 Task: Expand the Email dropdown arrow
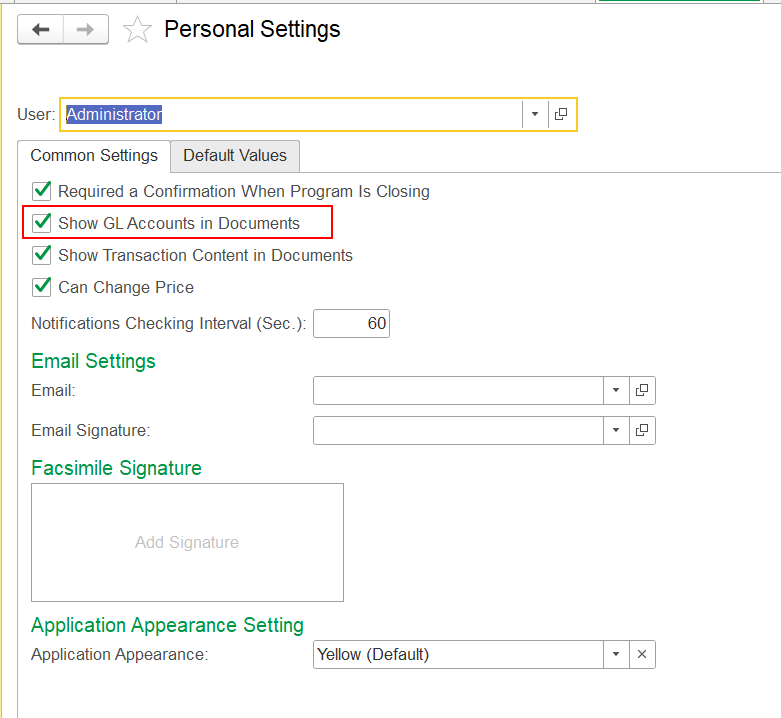pos(616,390)
